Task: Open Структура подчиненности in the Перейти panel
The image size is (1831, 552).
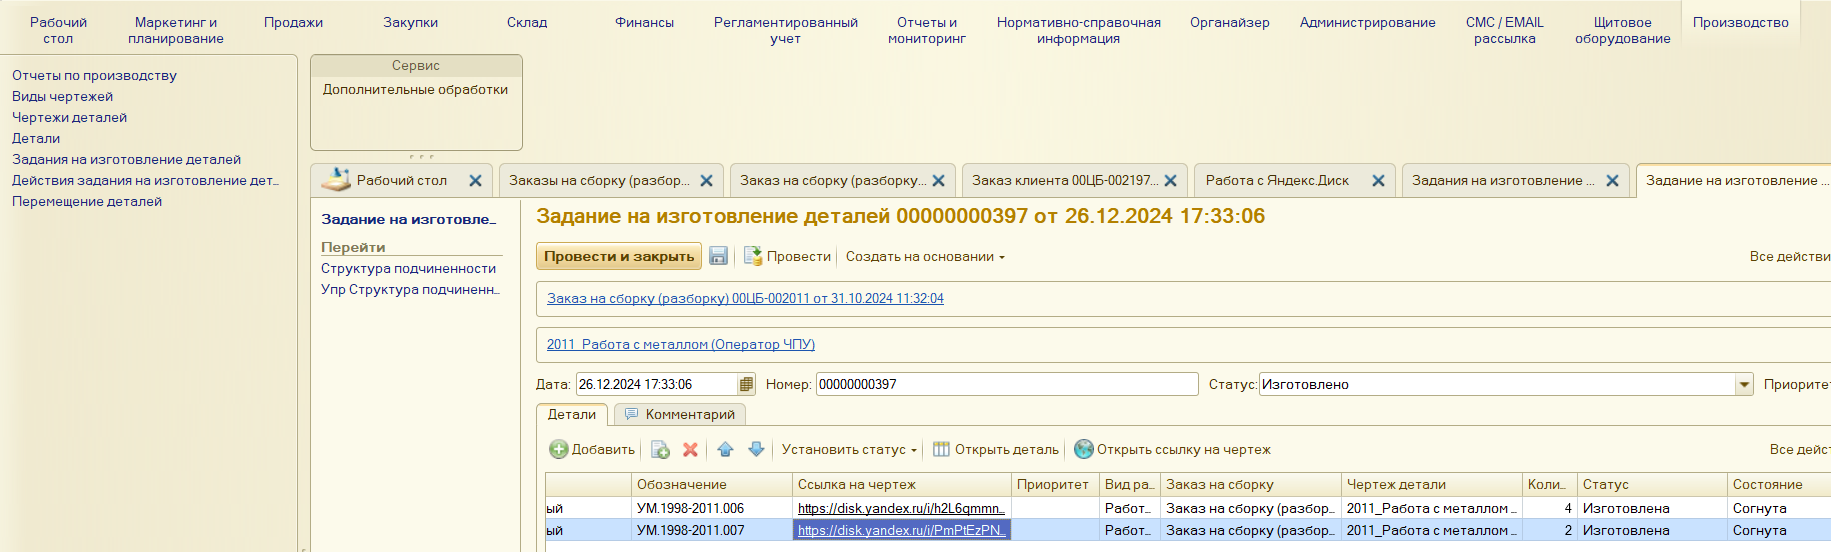Action: click(408, 268)
